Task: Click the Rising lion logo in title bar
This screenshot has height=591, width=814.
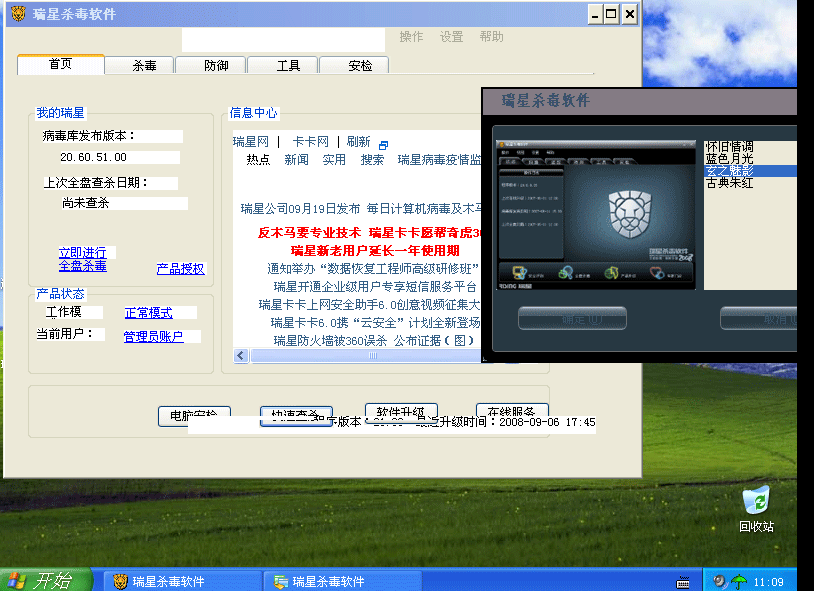Action: pyautogui.click(x=18, y=14)
